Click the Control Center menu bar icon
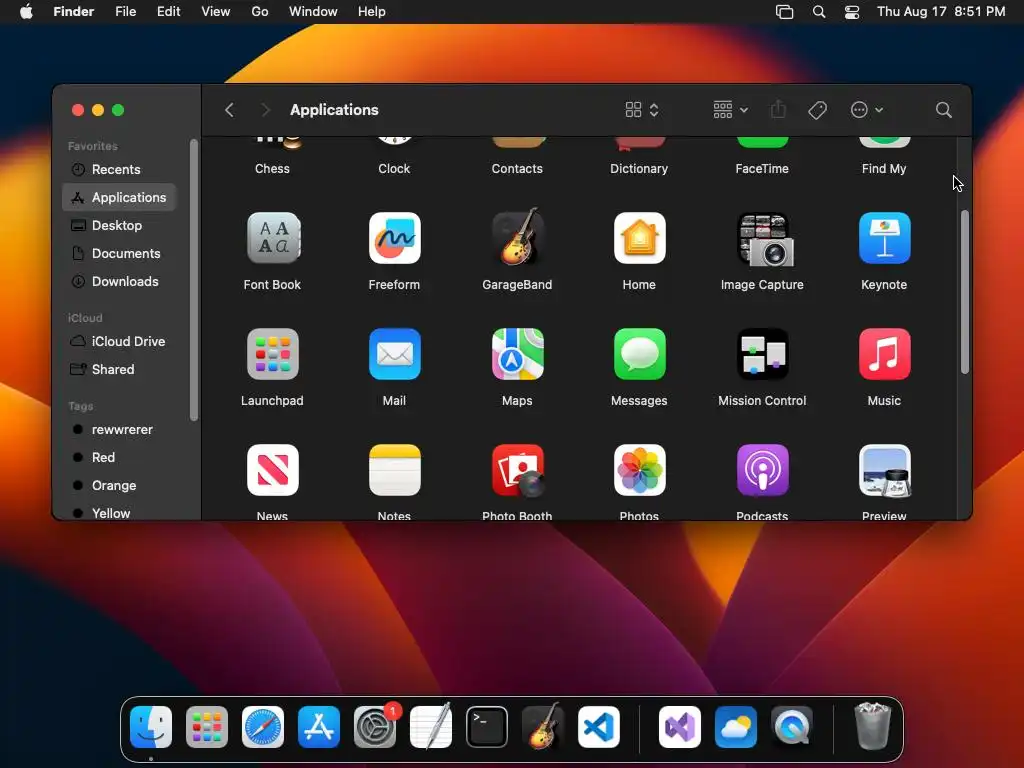Viewport: 1024px width, 768px height. (x=852, y=12)
